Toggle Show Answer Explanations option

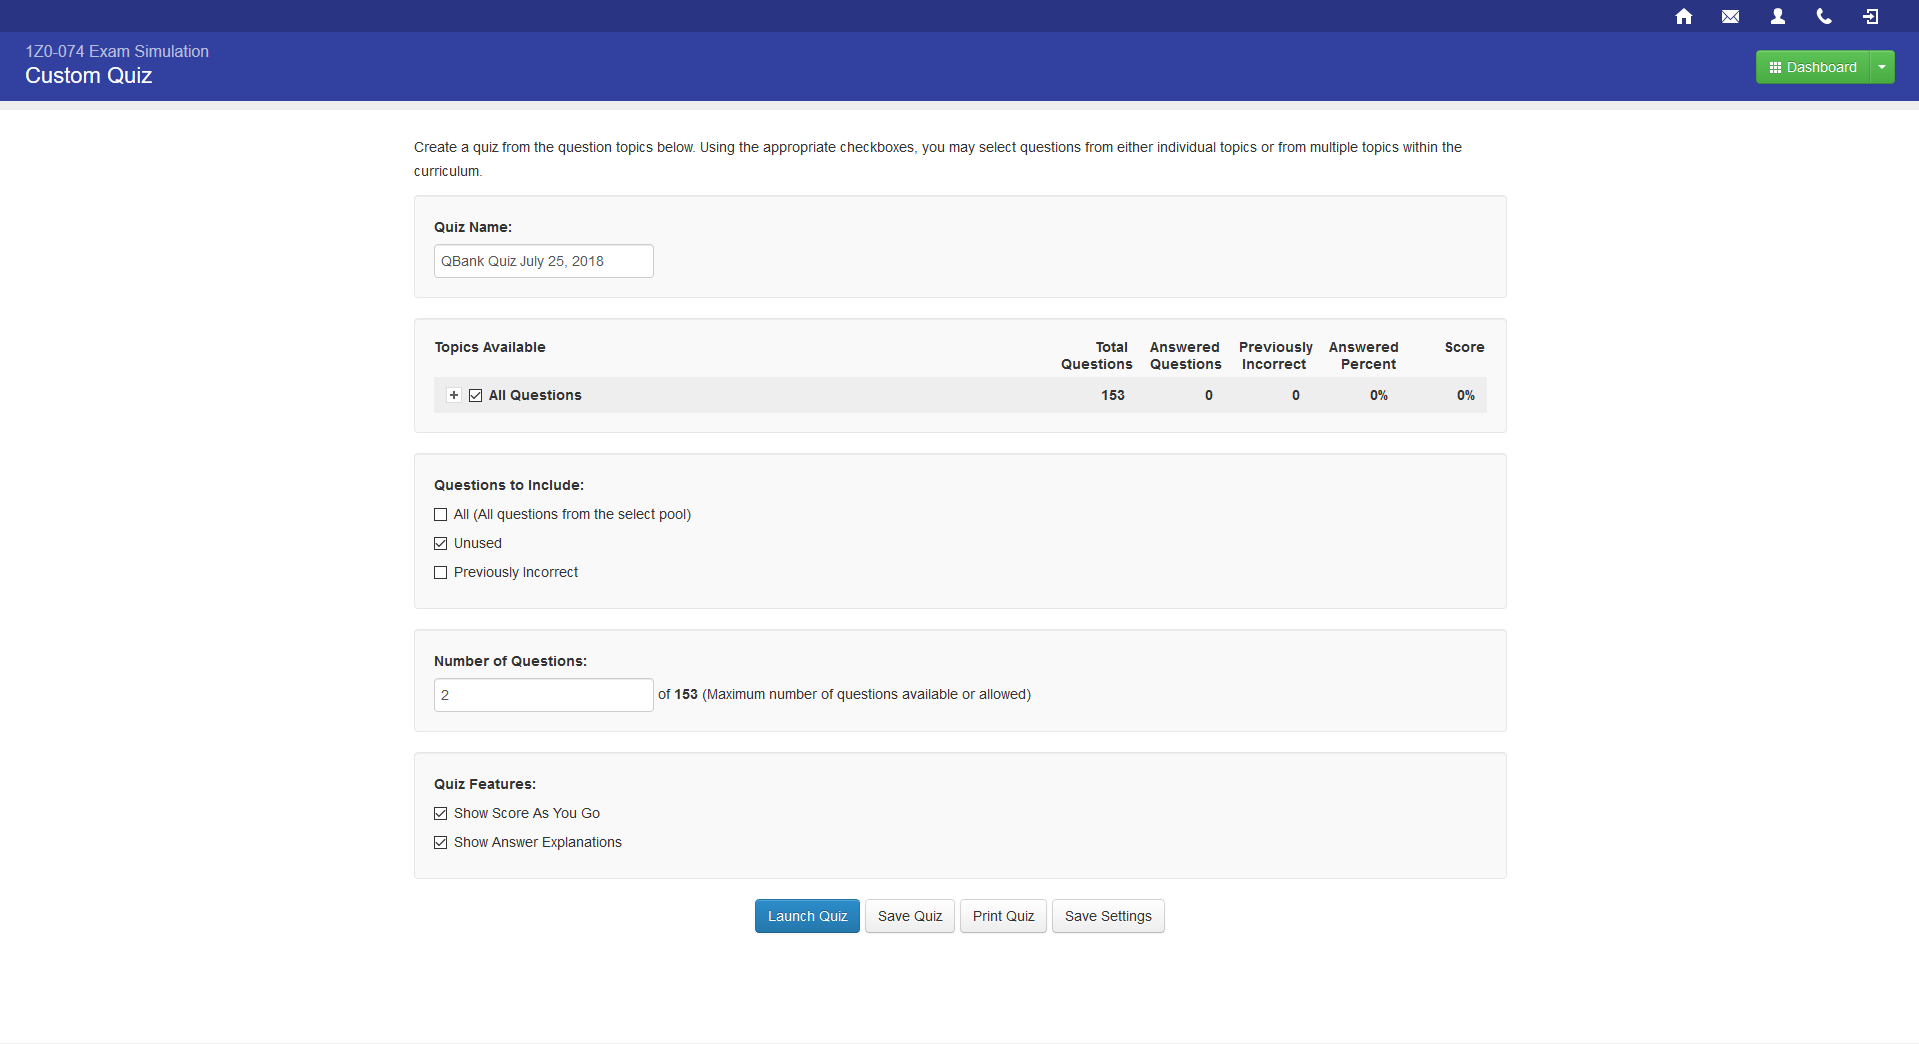[x=441, y=842]
